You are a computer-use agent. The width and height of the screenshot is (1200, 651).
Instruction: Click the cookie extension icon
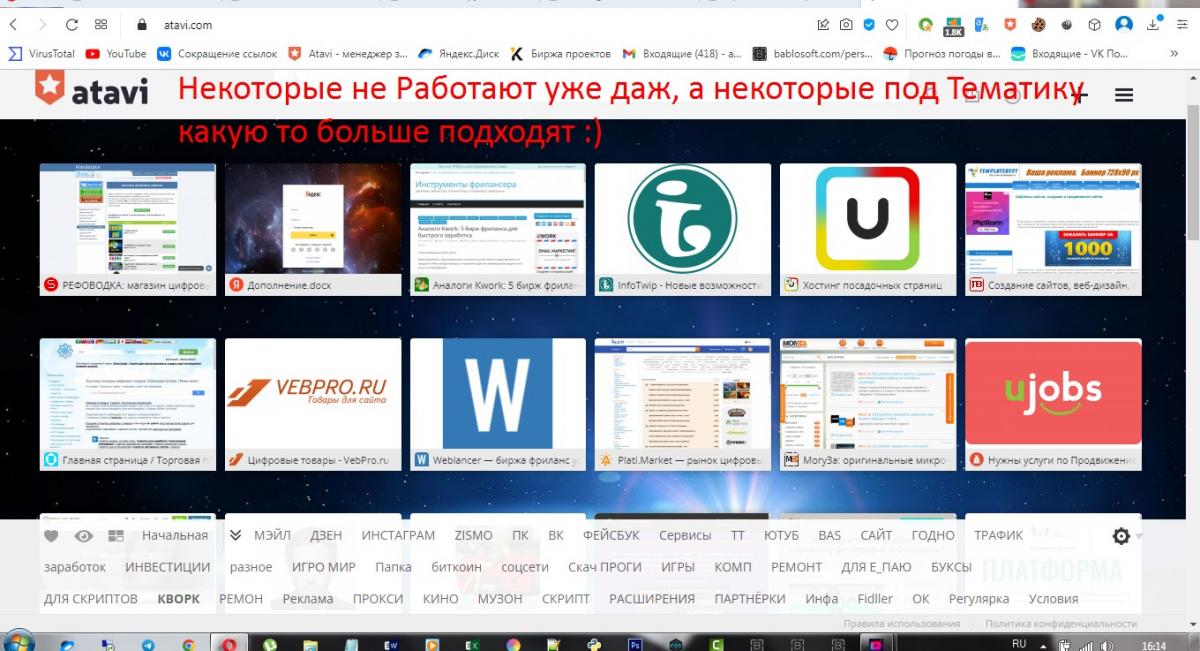tap(1039, 25)
